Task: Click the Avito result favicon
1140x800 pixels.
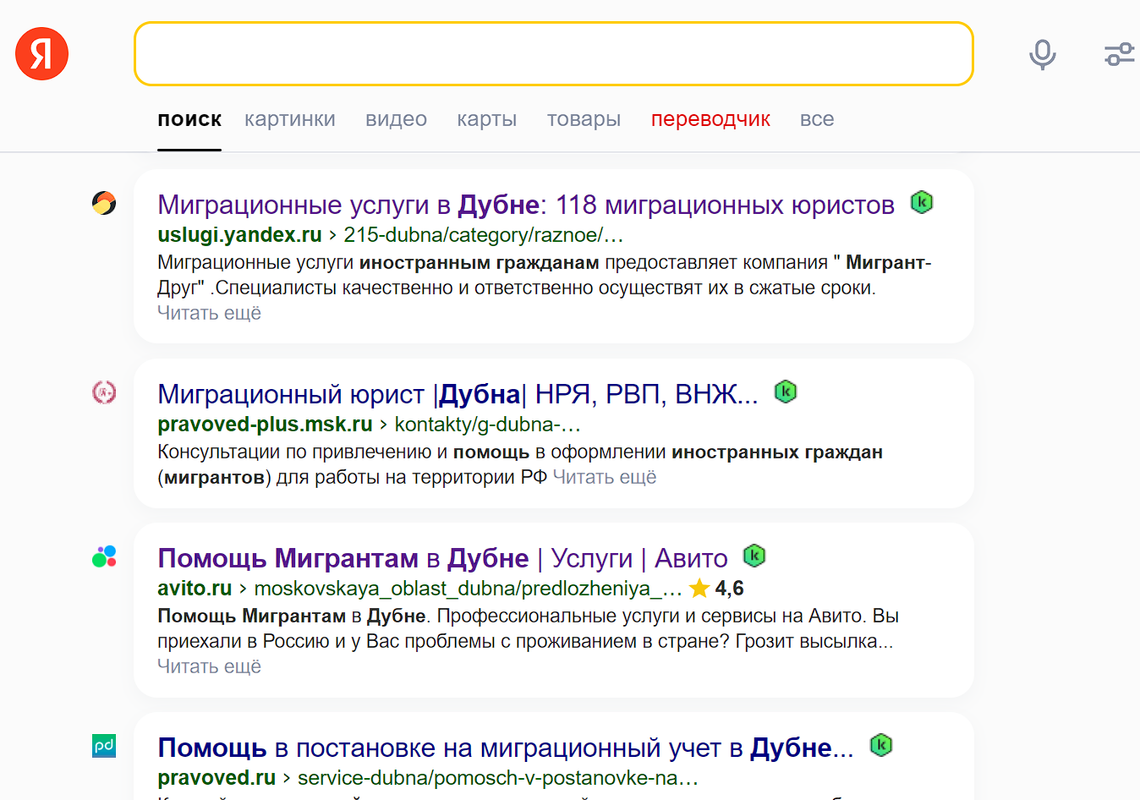Action: point(104,557)
